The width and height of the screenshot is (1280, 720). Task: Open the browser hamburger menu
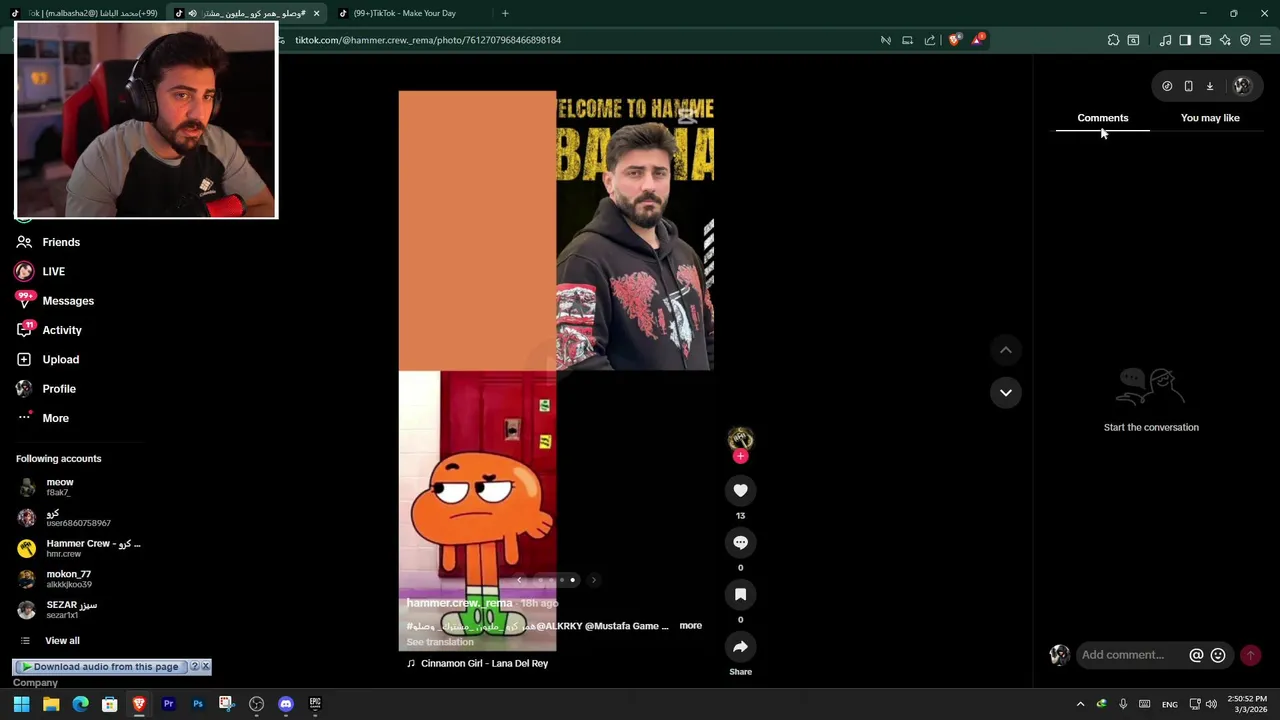pos(1265,40)
